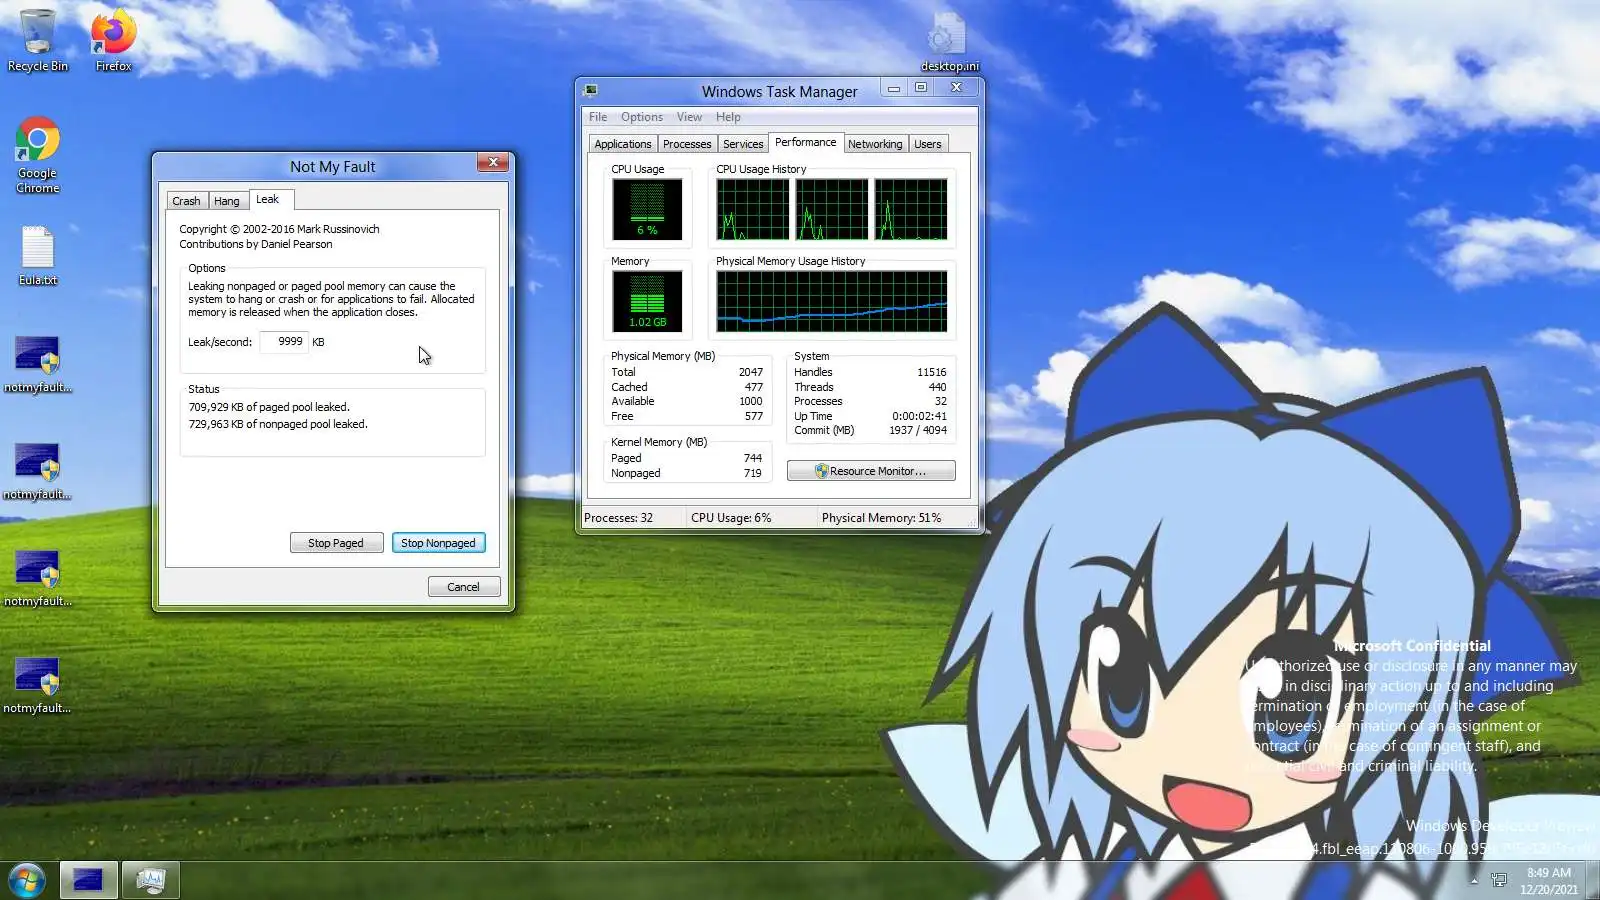Image resolution: width=1600 pixels, height=900 pixels.
Task: Select the Firefox desktop shortcut
Action: point(113,40)
